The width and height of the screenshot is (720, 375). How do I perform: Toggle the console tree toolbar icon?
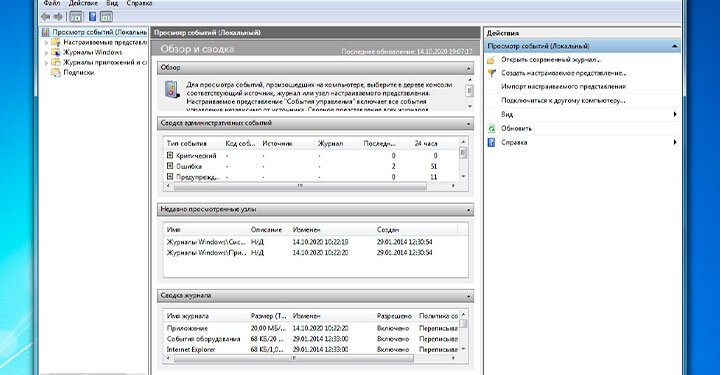pos(76,17)
